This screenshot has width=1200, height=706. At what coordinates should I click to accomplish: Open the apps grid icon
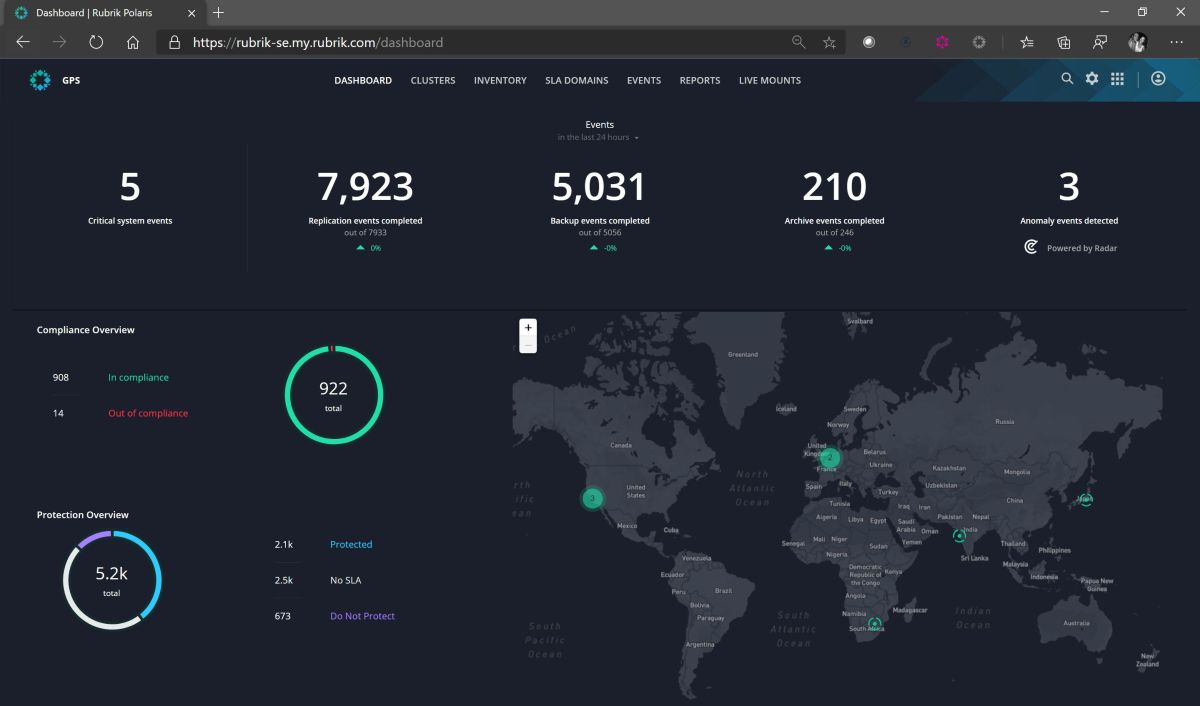(1117, 78)
